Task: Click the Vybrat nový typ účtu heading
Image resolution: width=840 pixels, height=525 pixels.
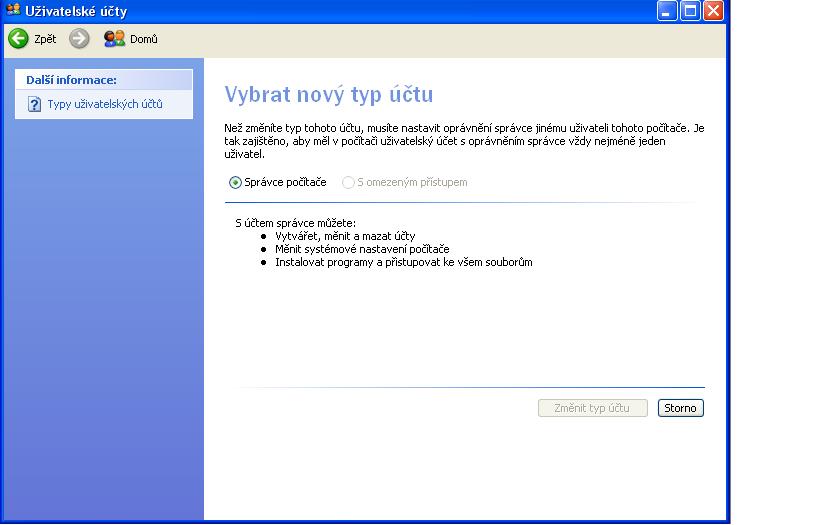Action: [328, 94]
